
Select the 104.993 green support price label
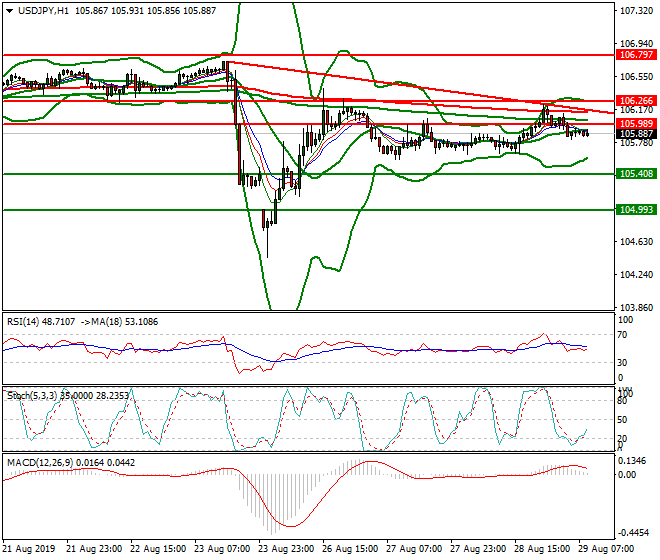(x=636, y=210)
